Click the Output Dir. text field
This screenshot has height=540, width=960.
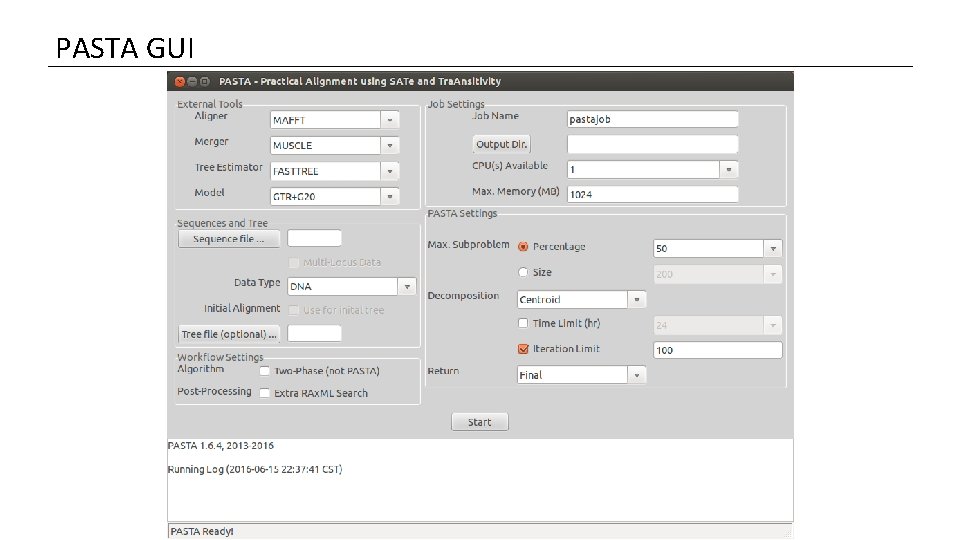coord(653,144)
